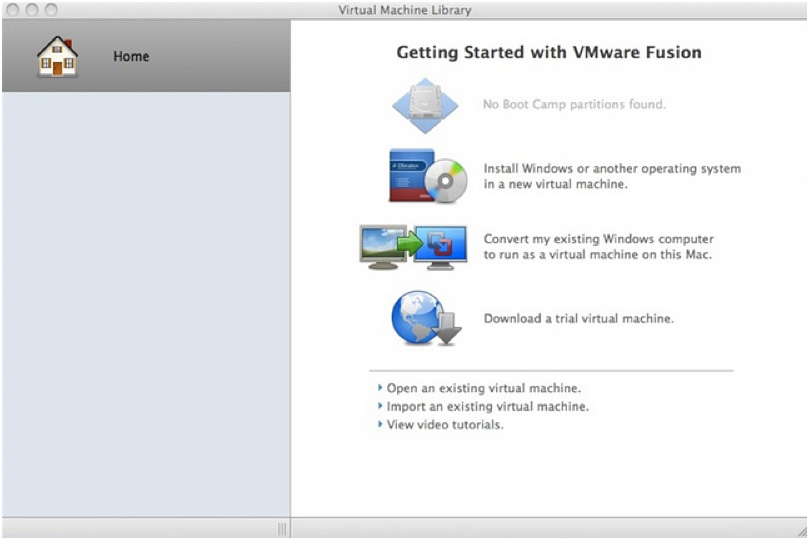Open an existing virtual machine link
809x540 pixels.
(x=483, y=388)
